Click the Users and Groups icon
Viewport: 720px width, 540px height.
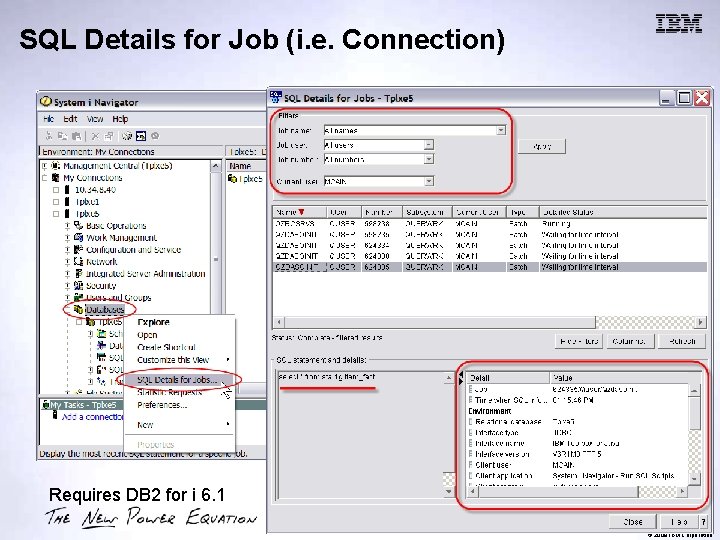[x=79, y=298]
